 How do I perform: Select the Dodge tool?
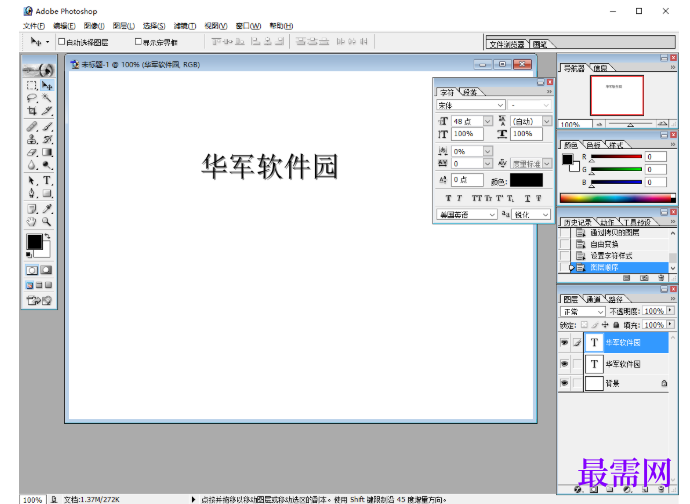pos(47,165)
